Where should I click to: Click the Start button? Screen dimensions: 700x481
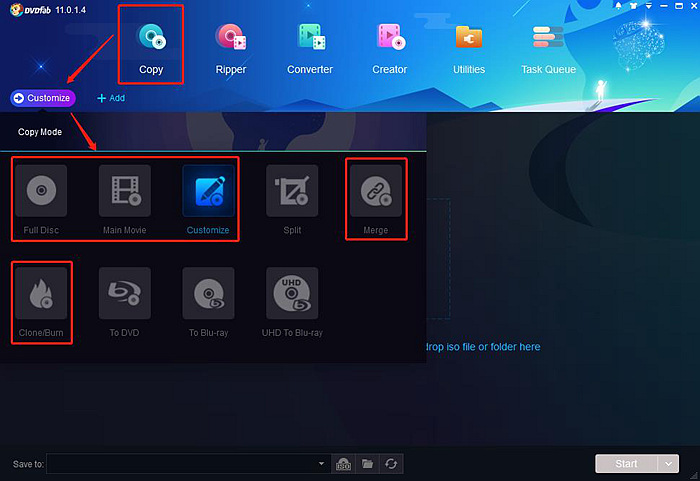(626, 464)
